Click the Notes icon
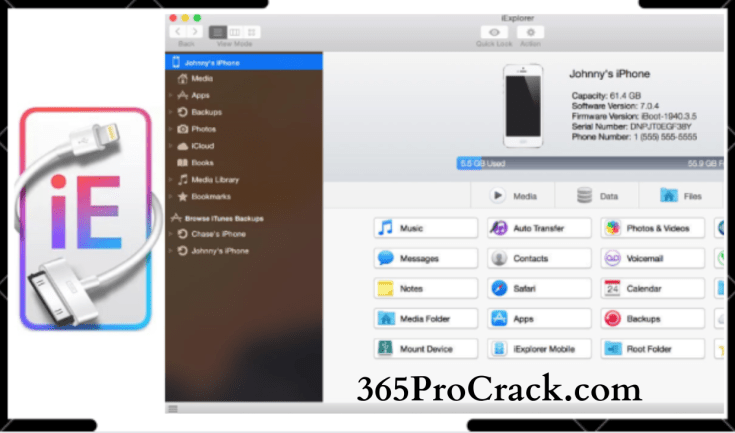 386,289
